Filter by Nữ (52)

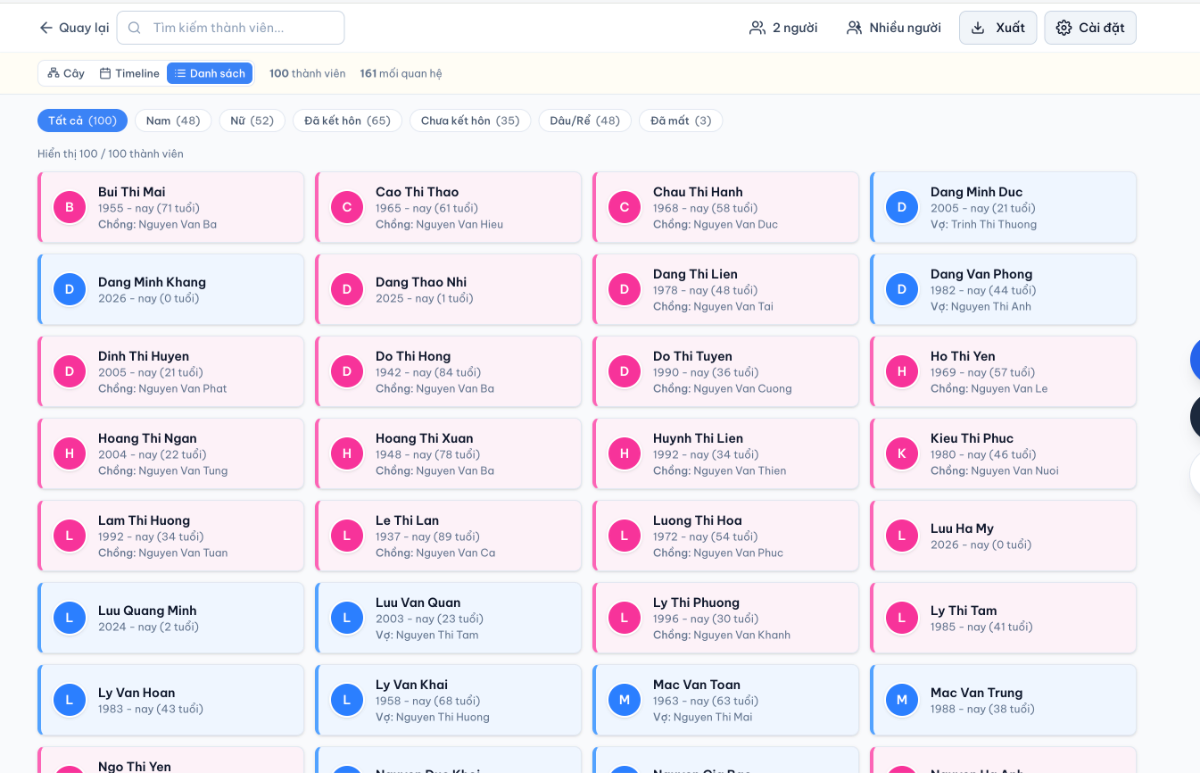[252, 121]
